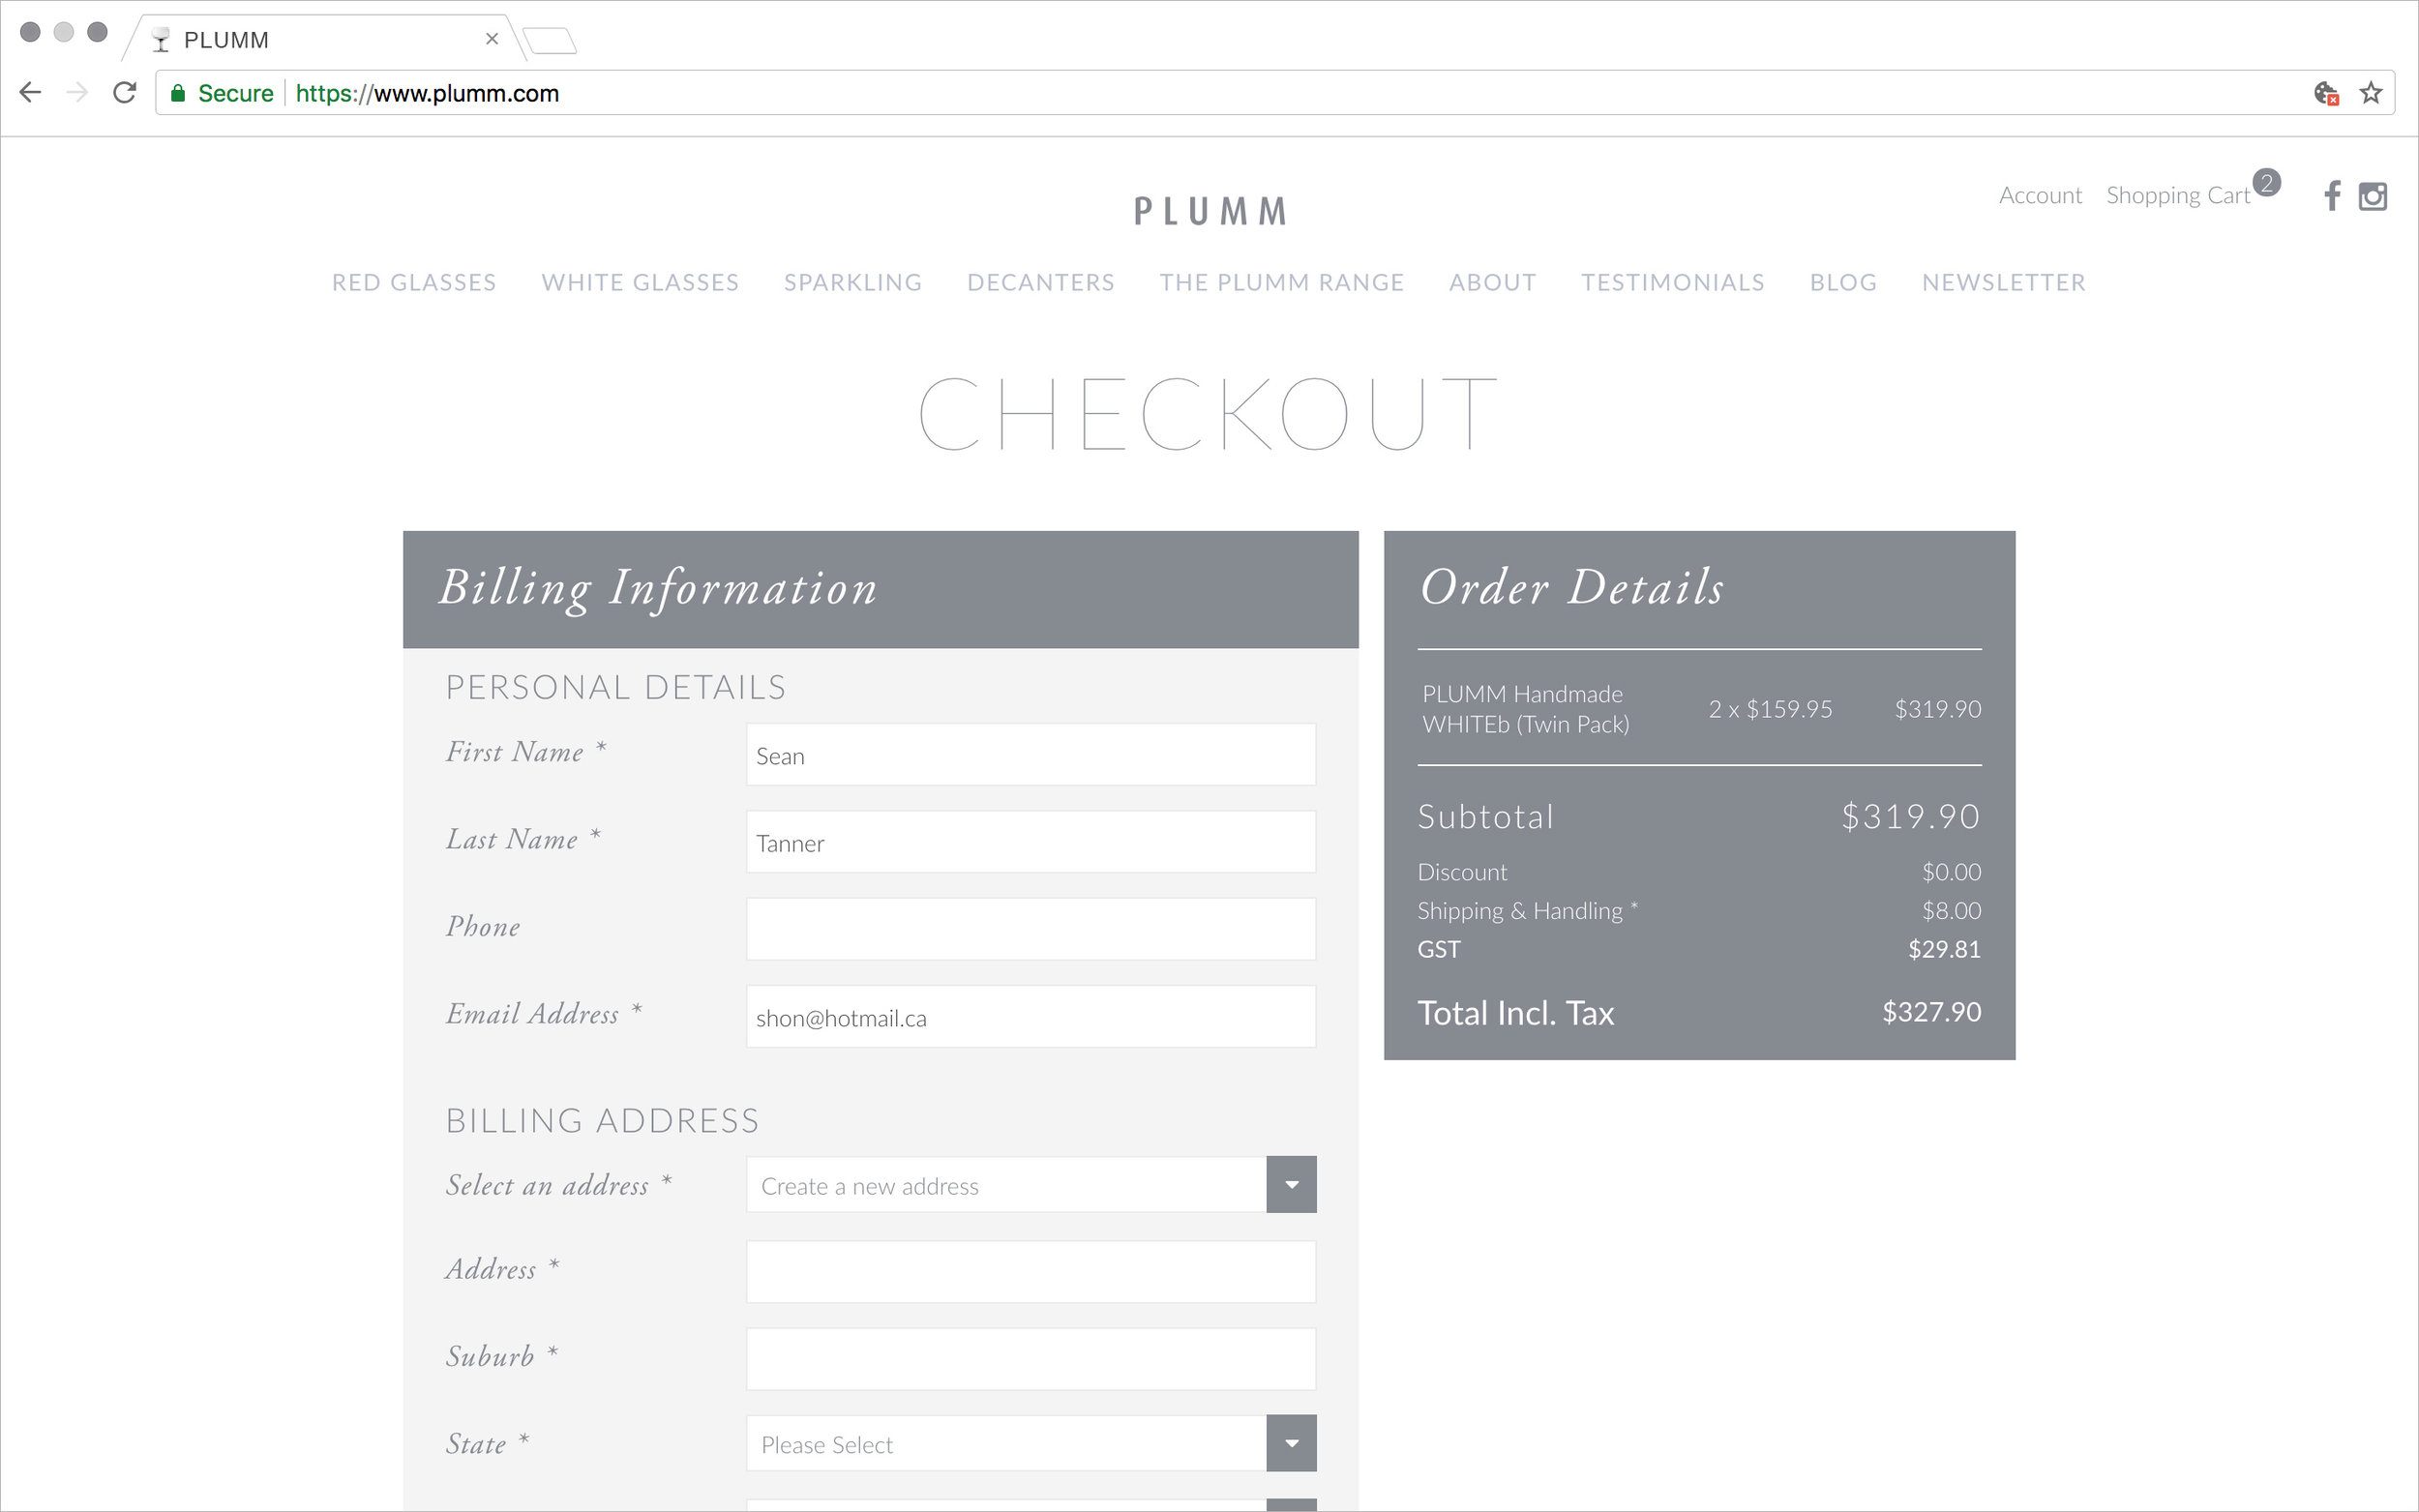Screen dimensions: 2419x1512
Task: Click the PLUMM logo
Action: pyautogui.click(x=1210, y=211)
